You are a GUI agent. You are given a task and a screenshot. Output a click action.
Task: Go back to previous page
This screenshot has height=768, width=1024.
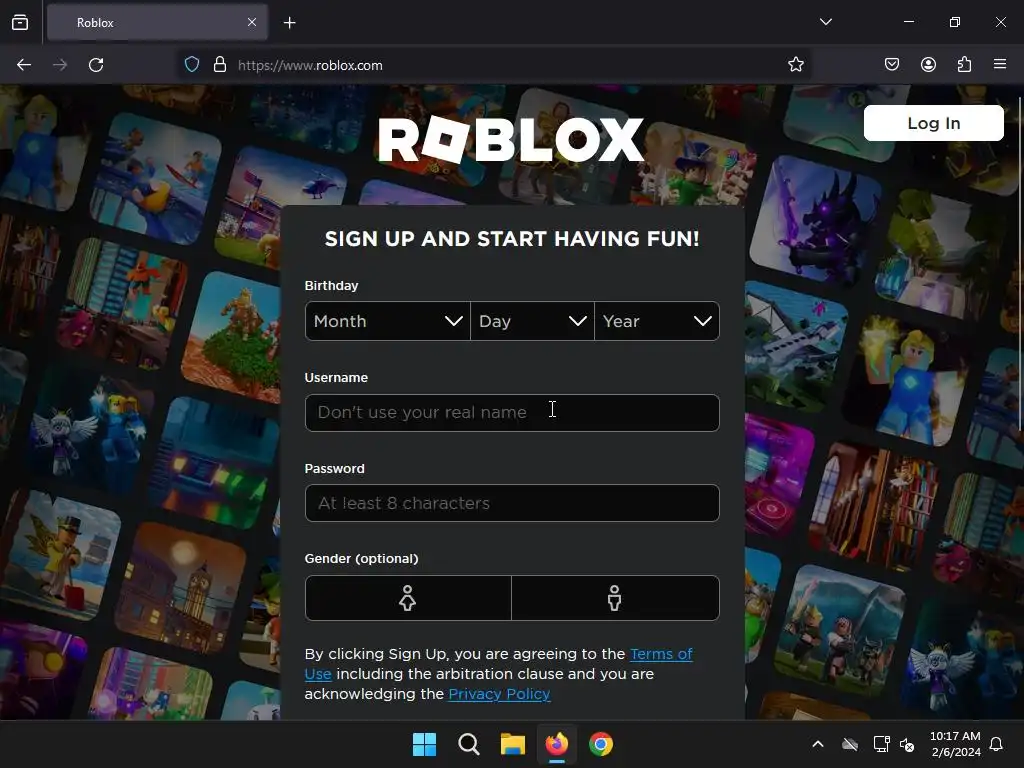click(24, 65)
